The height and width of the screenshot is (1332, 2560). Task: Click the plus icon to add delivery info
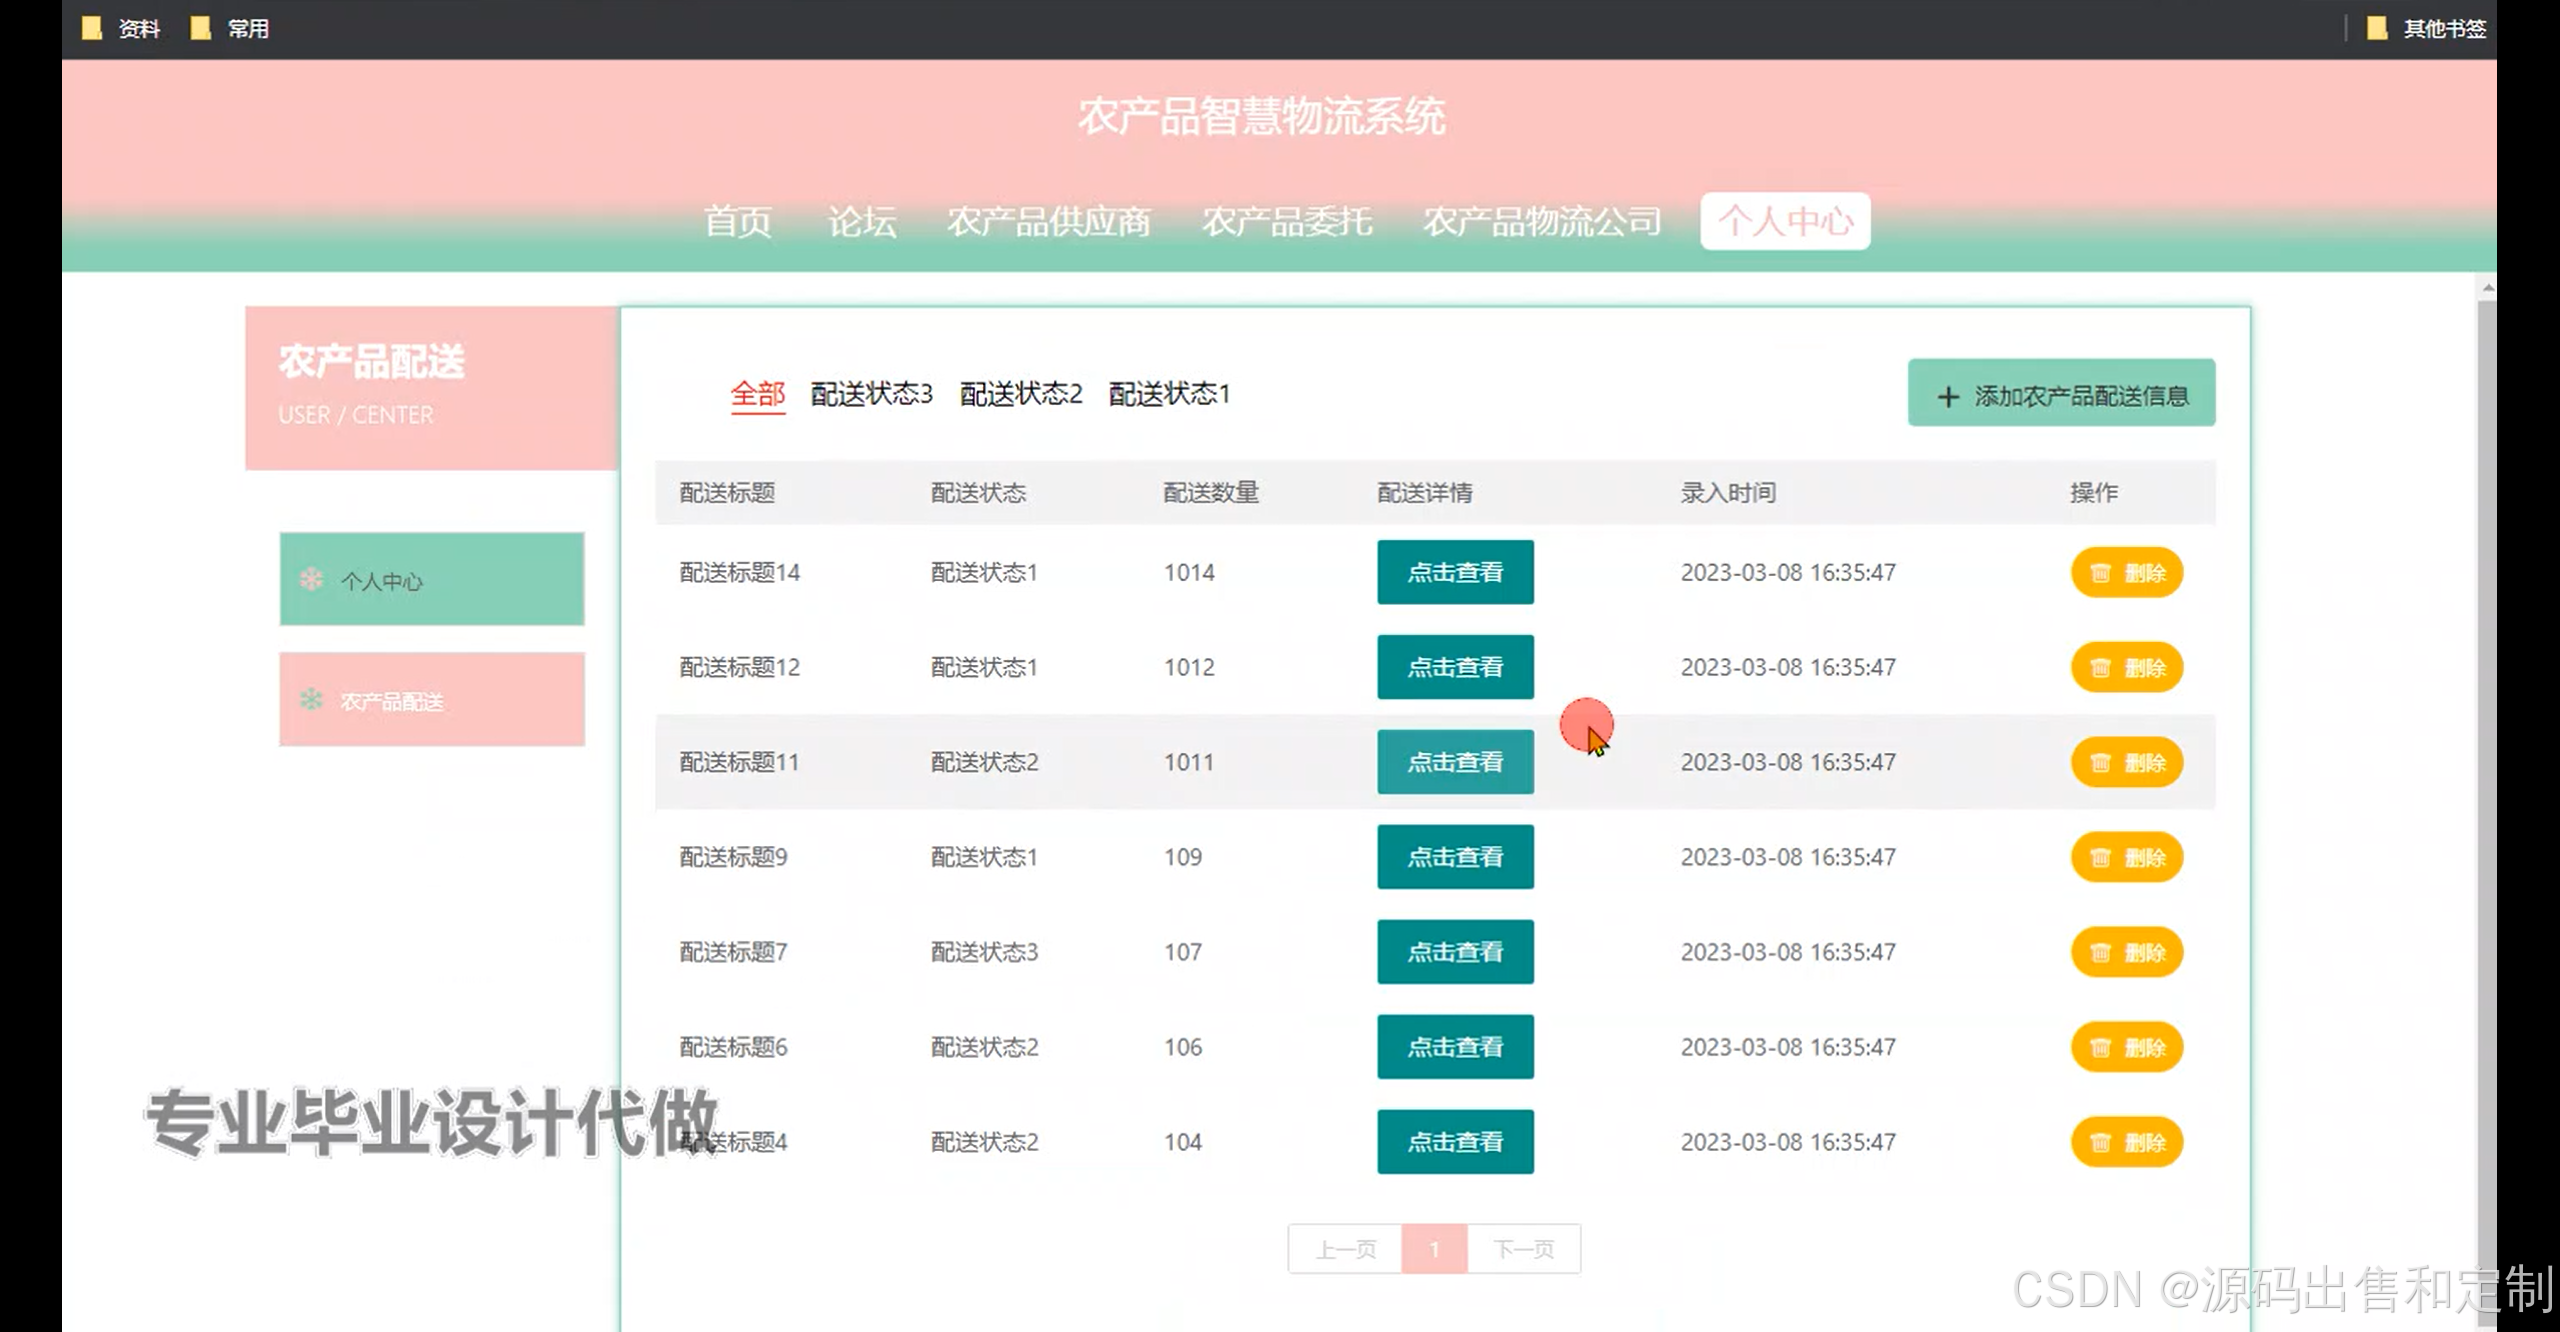(x=1947, y=397)
